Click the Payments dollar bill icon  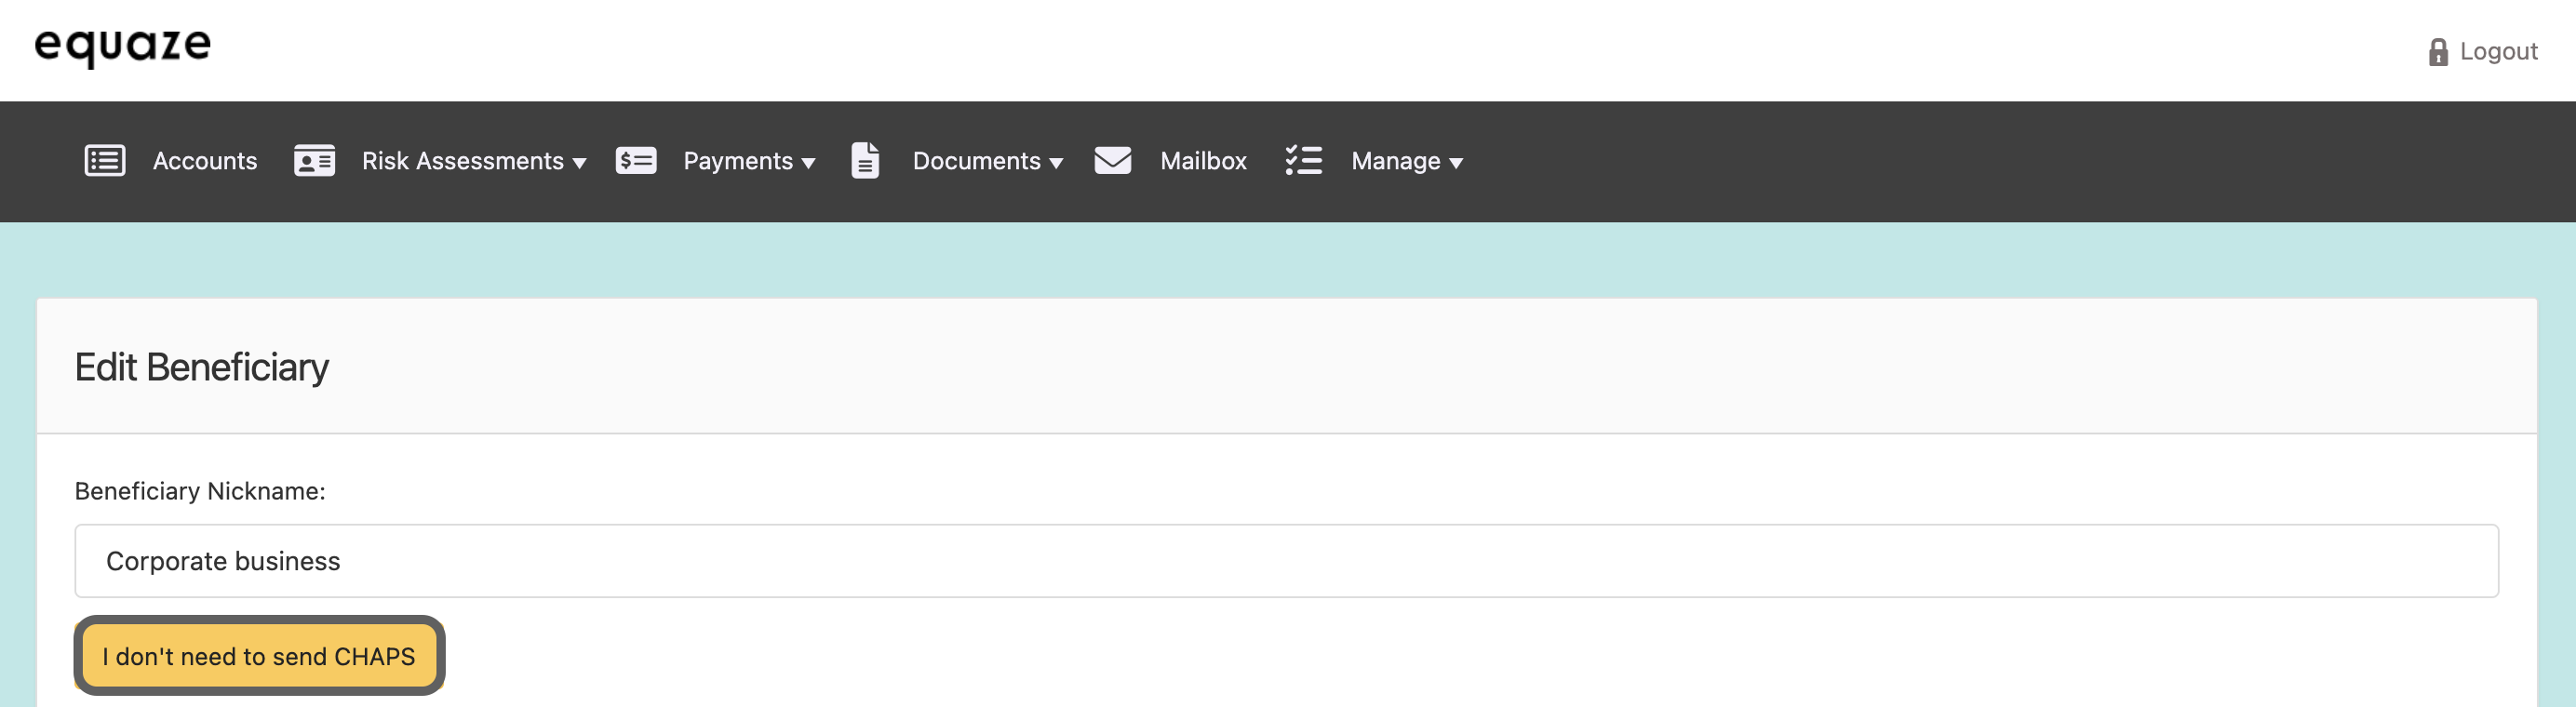click(636, 161)
